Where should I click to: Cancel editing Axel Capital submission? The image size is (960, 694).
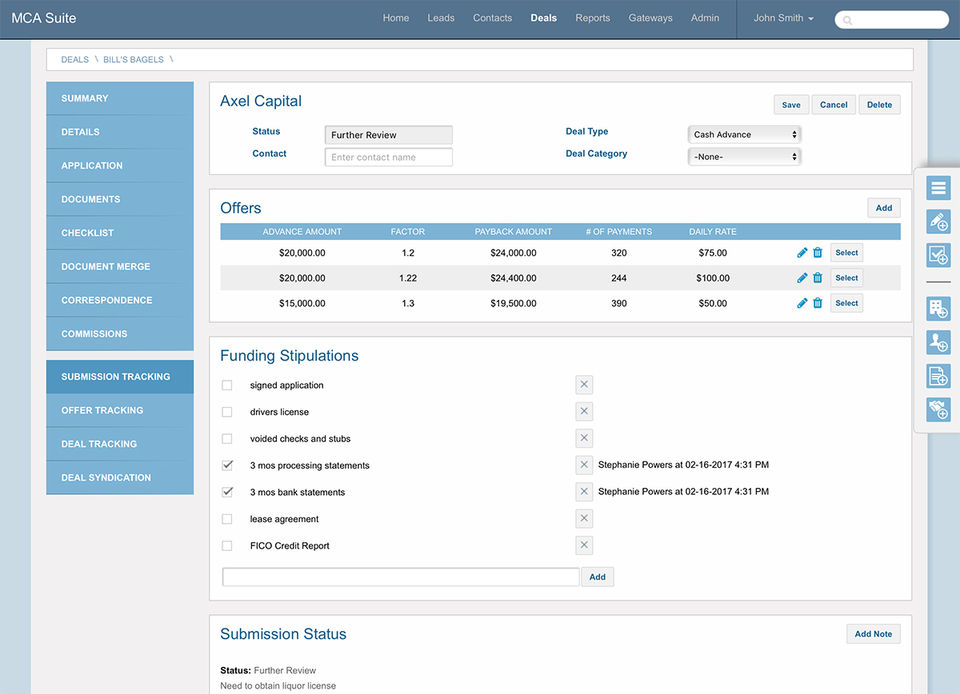point(833,105)
